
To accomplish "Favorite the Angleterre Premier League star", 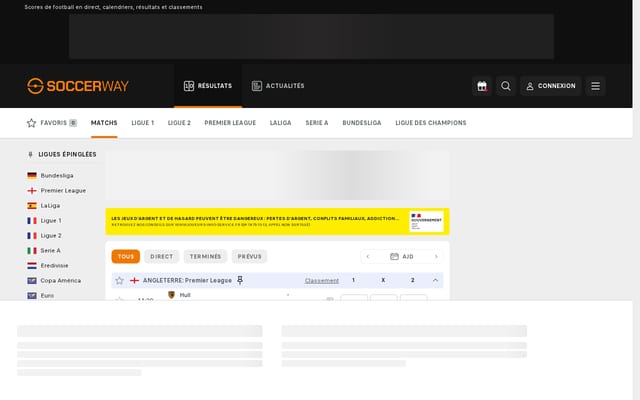I will [x=119, y=281].
